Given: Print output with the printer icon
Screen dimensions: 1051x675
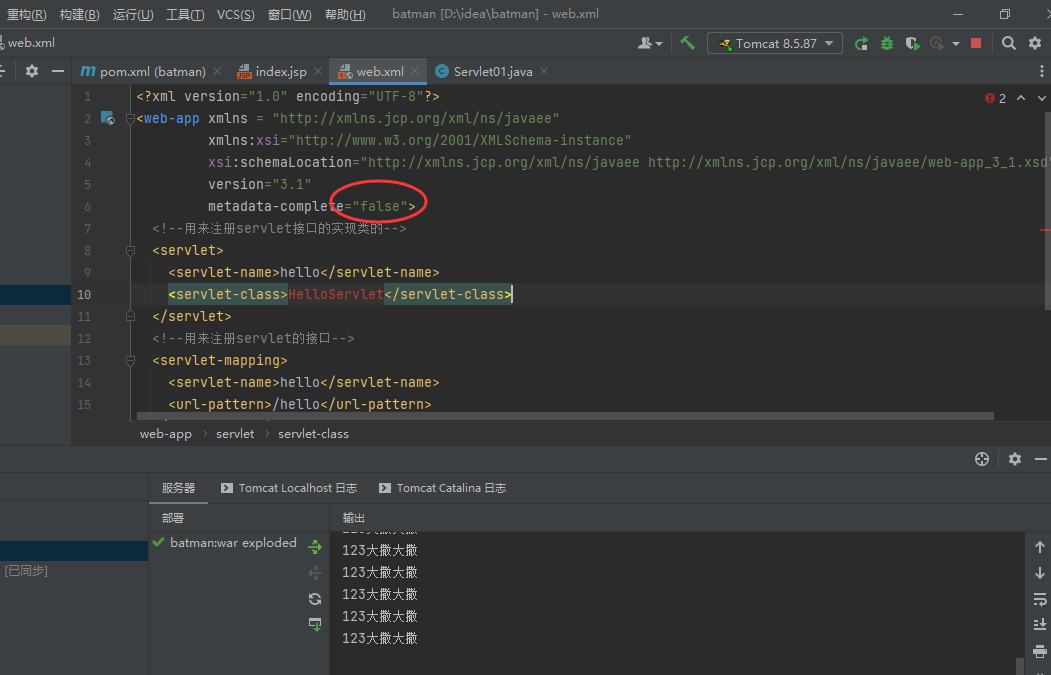Looking at the screenshot, I should pyautogui.click(x=1040, y=651).
